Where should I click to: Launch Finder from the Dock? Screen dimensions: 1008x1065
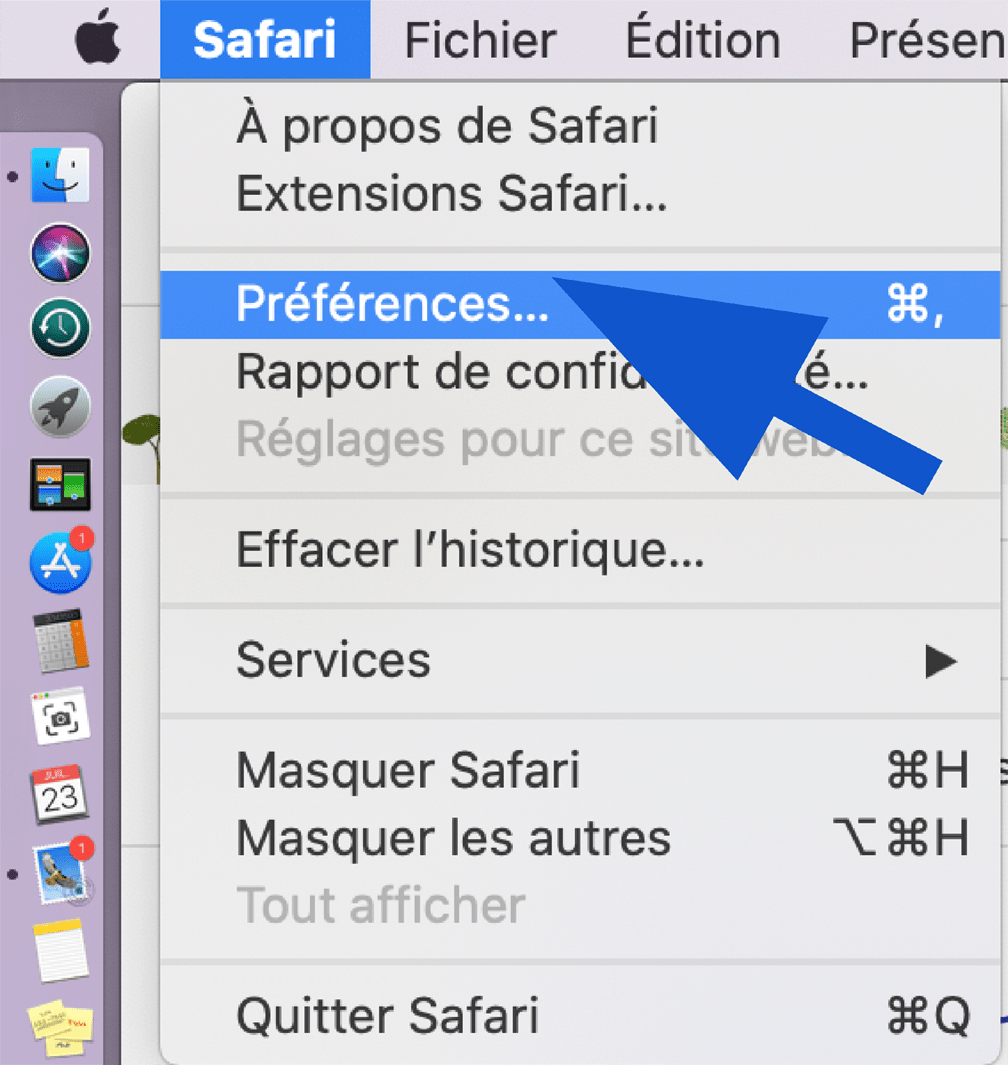click(60, 175)
